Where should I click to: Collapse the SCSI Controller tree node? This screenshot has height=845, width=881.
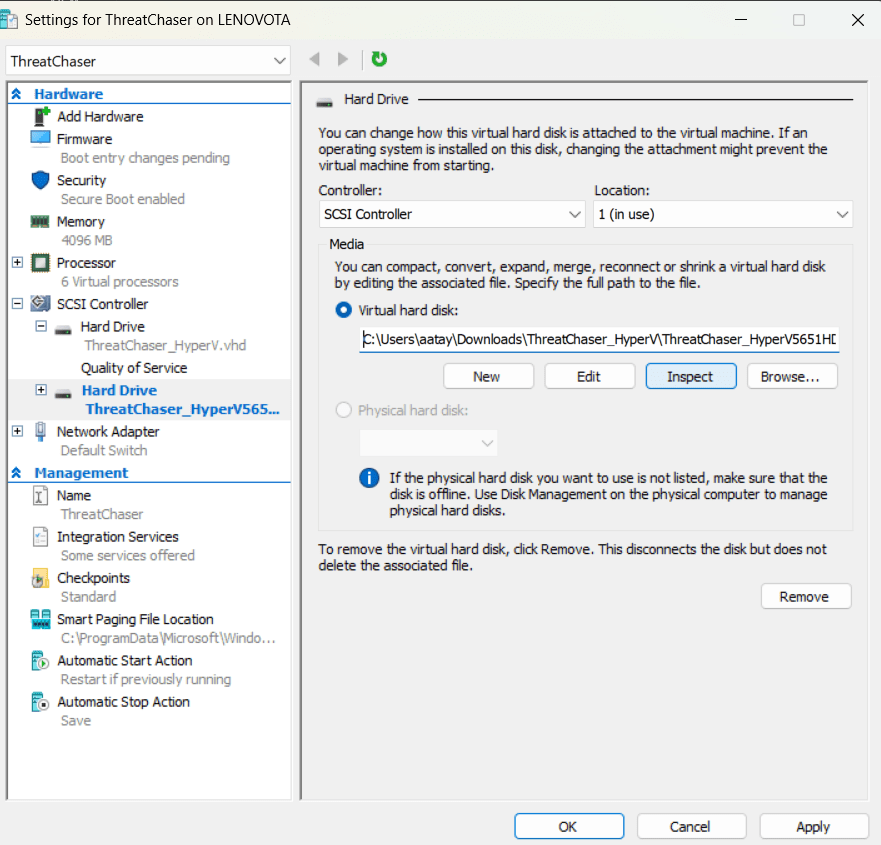click(17, 303)
